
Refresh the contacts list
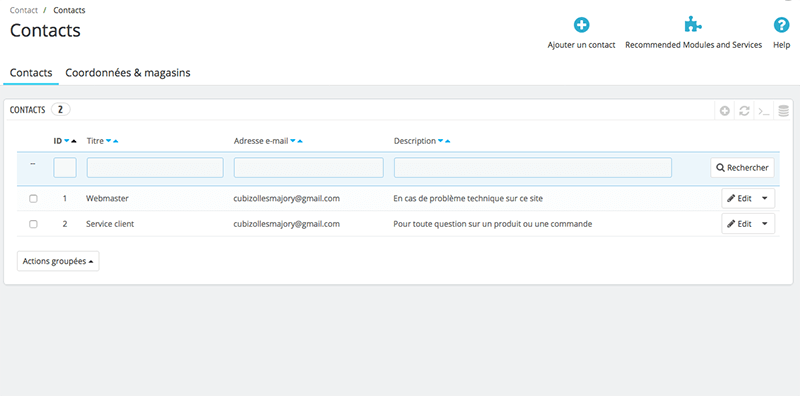click(x=744, y=111)
